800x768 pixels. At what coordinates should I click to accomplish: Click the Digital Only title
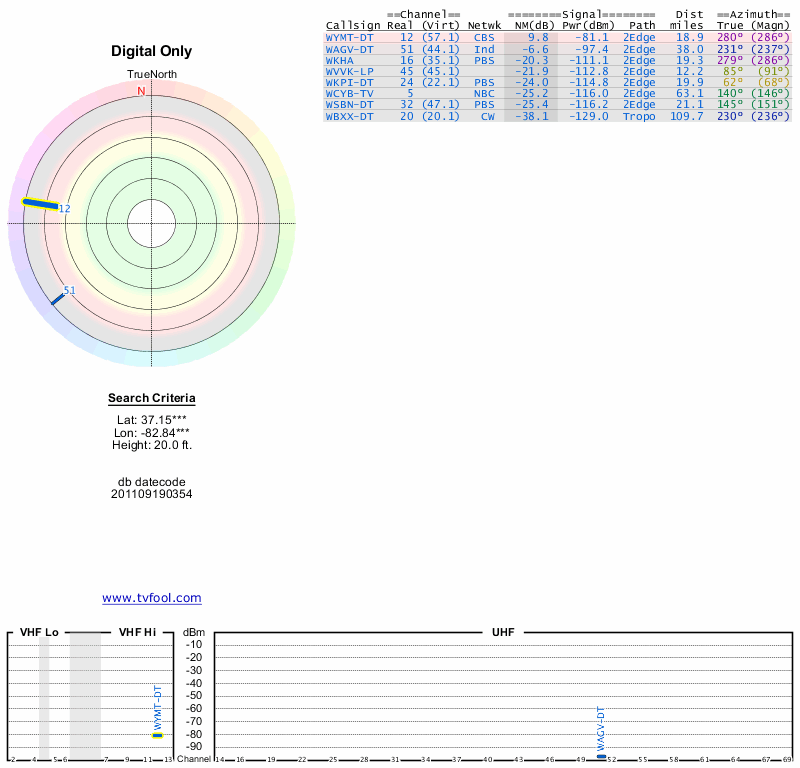pyautogui.click(x=152, y=51)
